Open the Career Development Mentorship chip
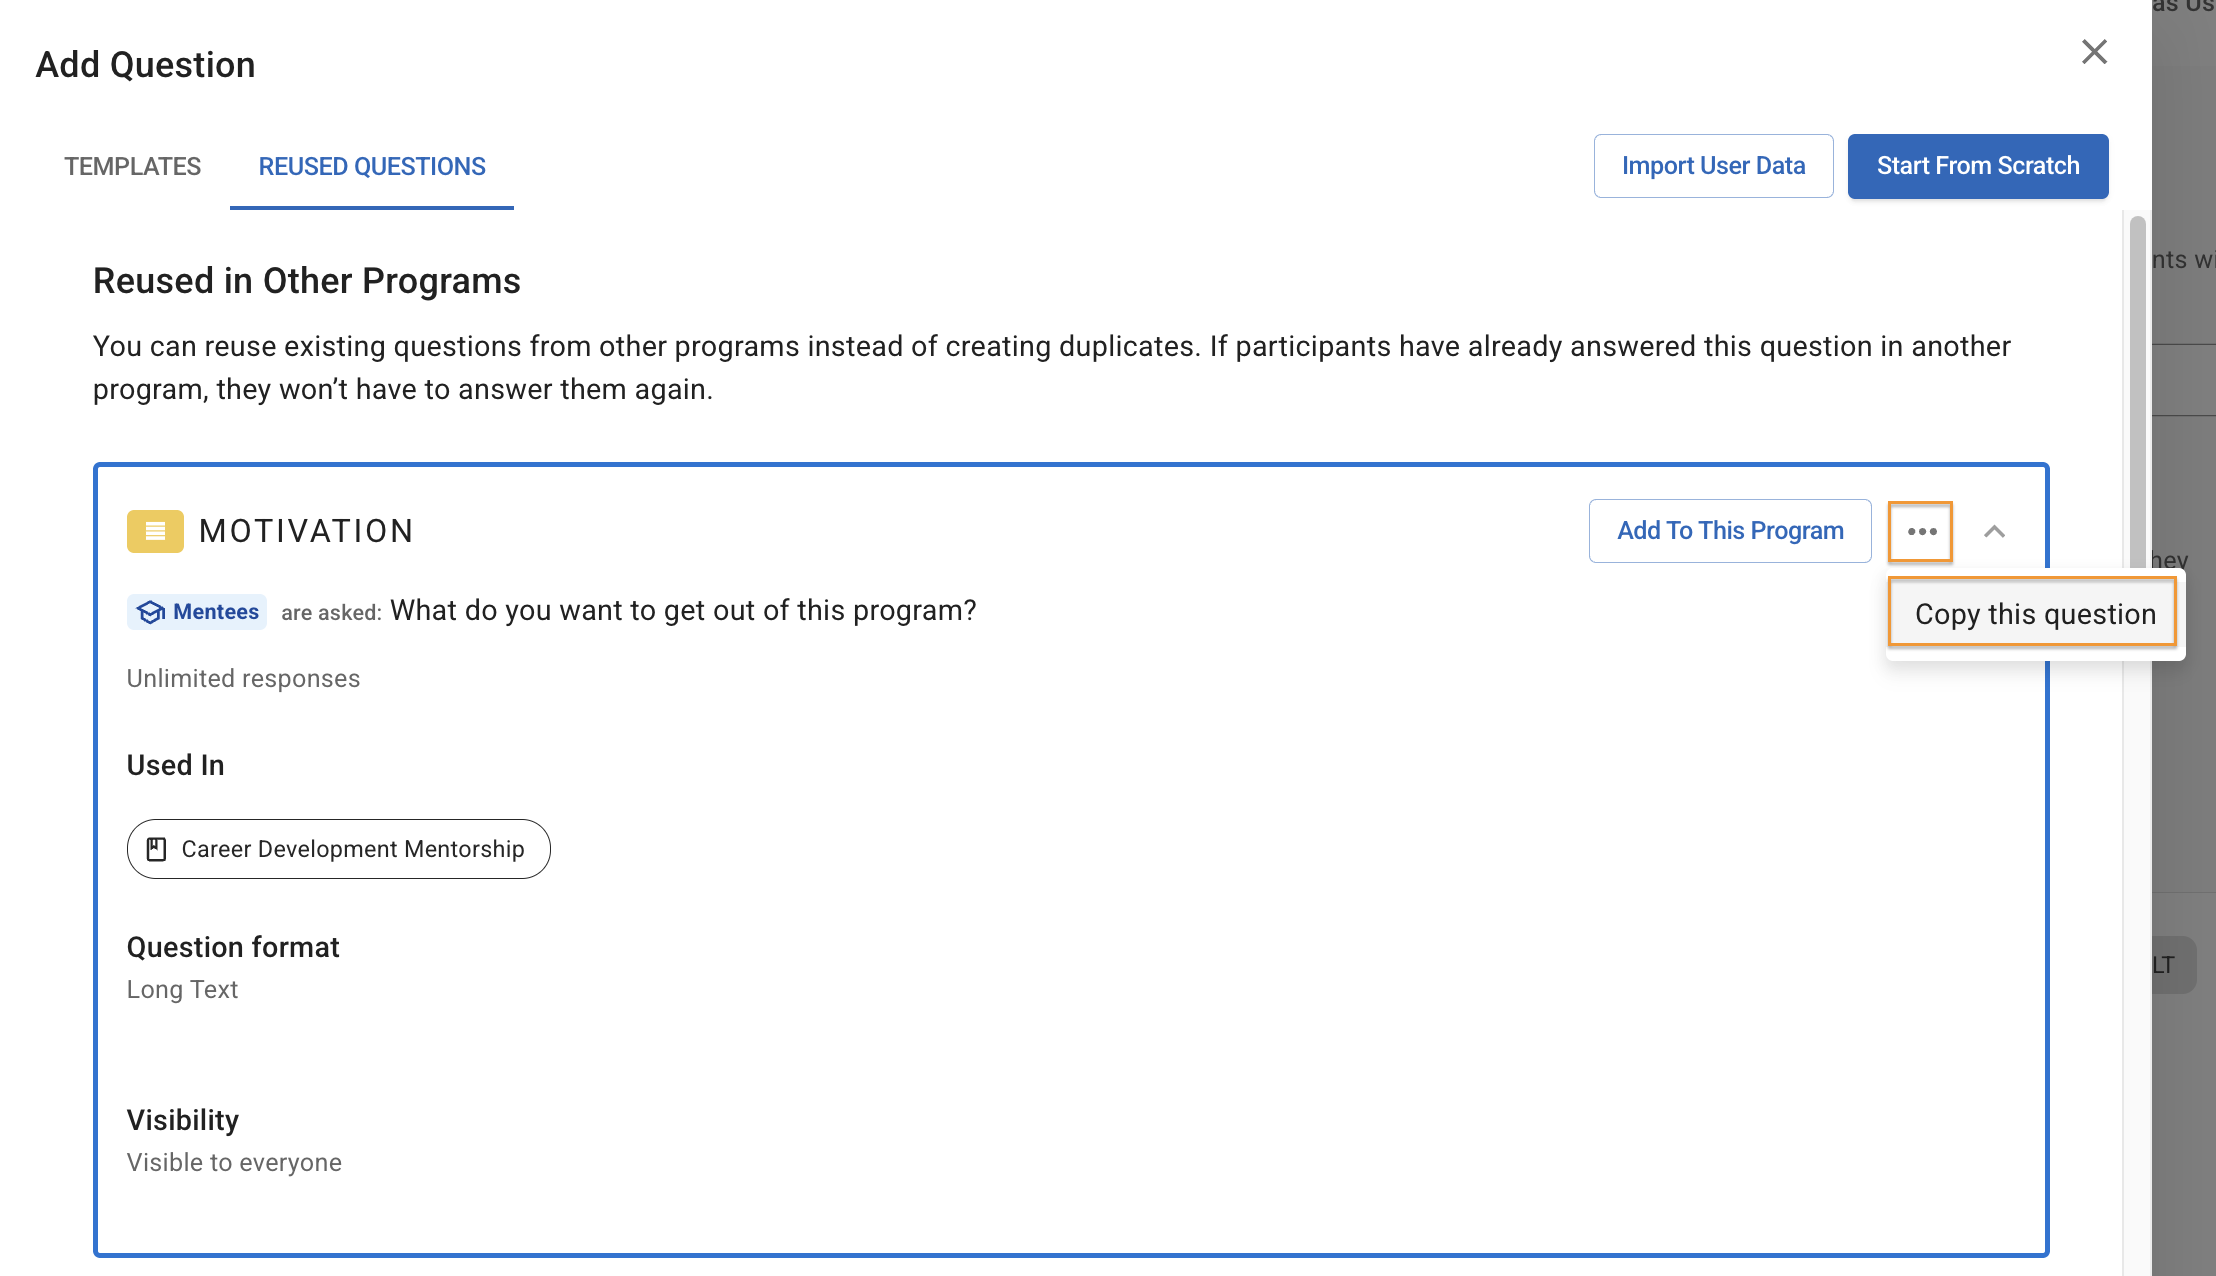The width and height of the screenshot is (2216, 1276). coord(339,849)
